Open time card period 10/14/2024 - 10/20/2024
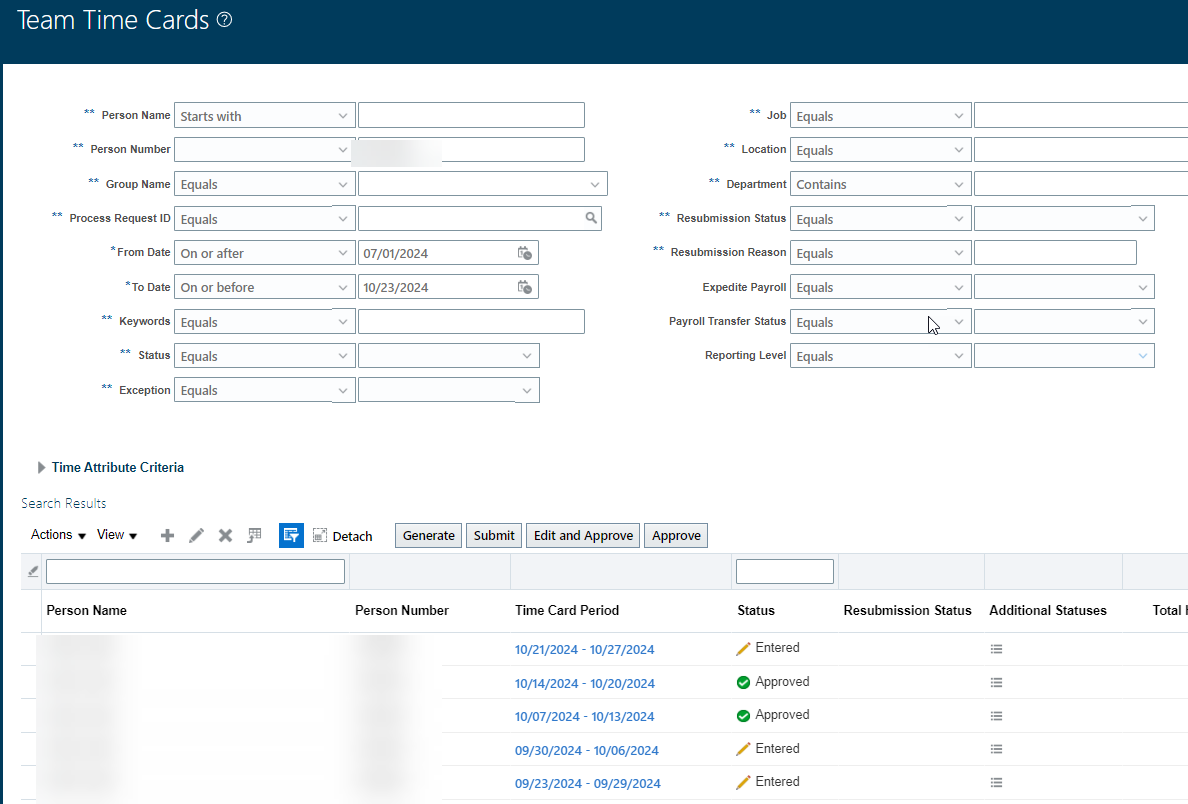The image size is (1188, 804). [x=585, y=681]
